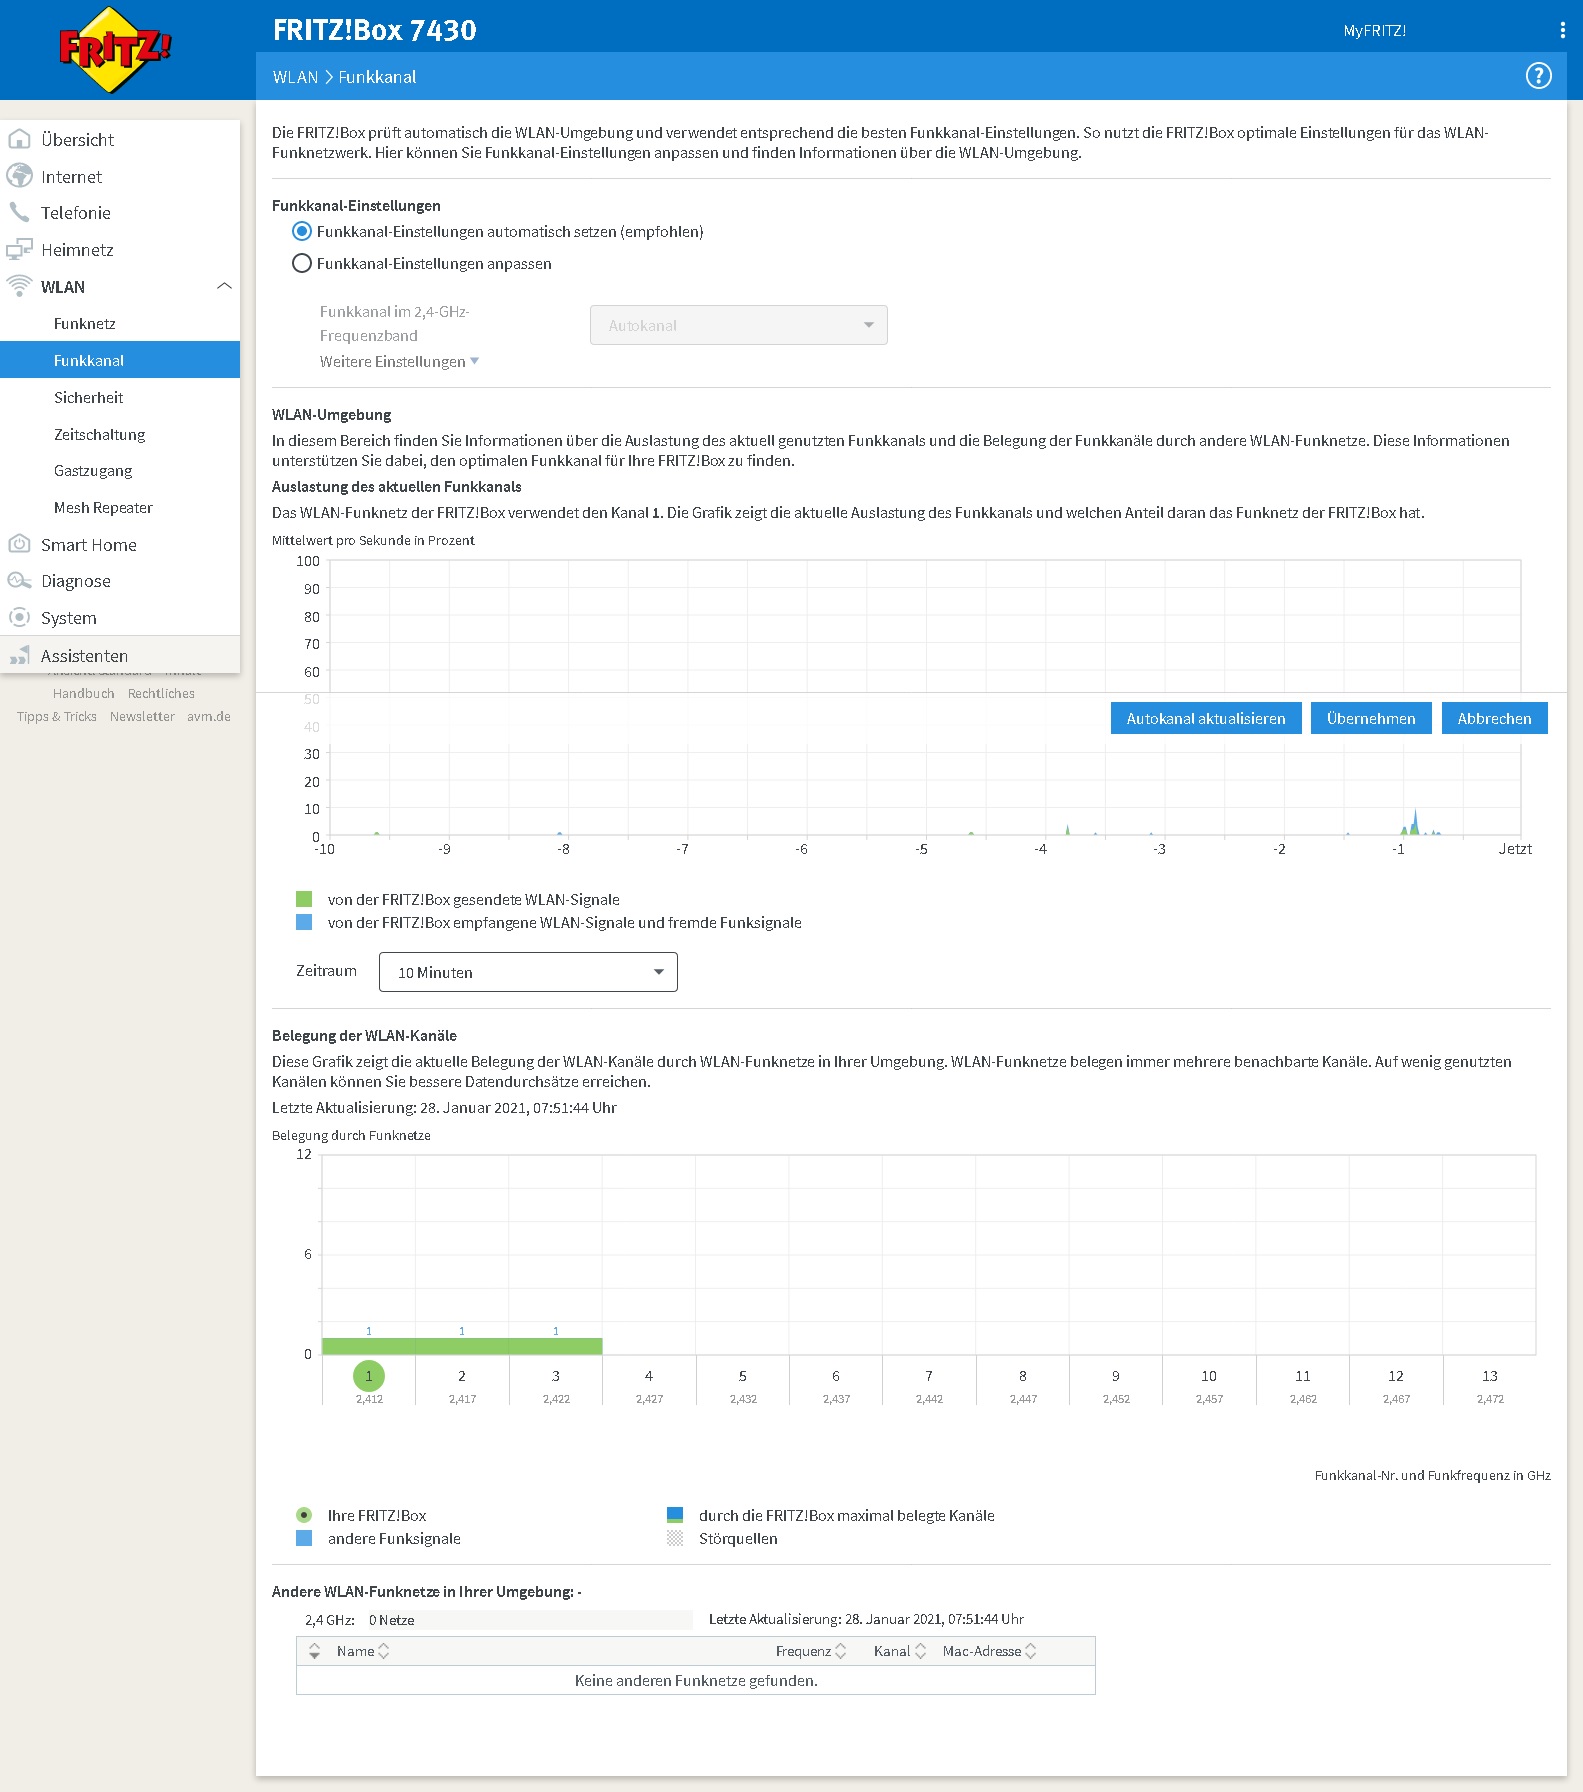1583x1792 pixels.
Task: Open the Rechtliches link
Action: [161, 693]
